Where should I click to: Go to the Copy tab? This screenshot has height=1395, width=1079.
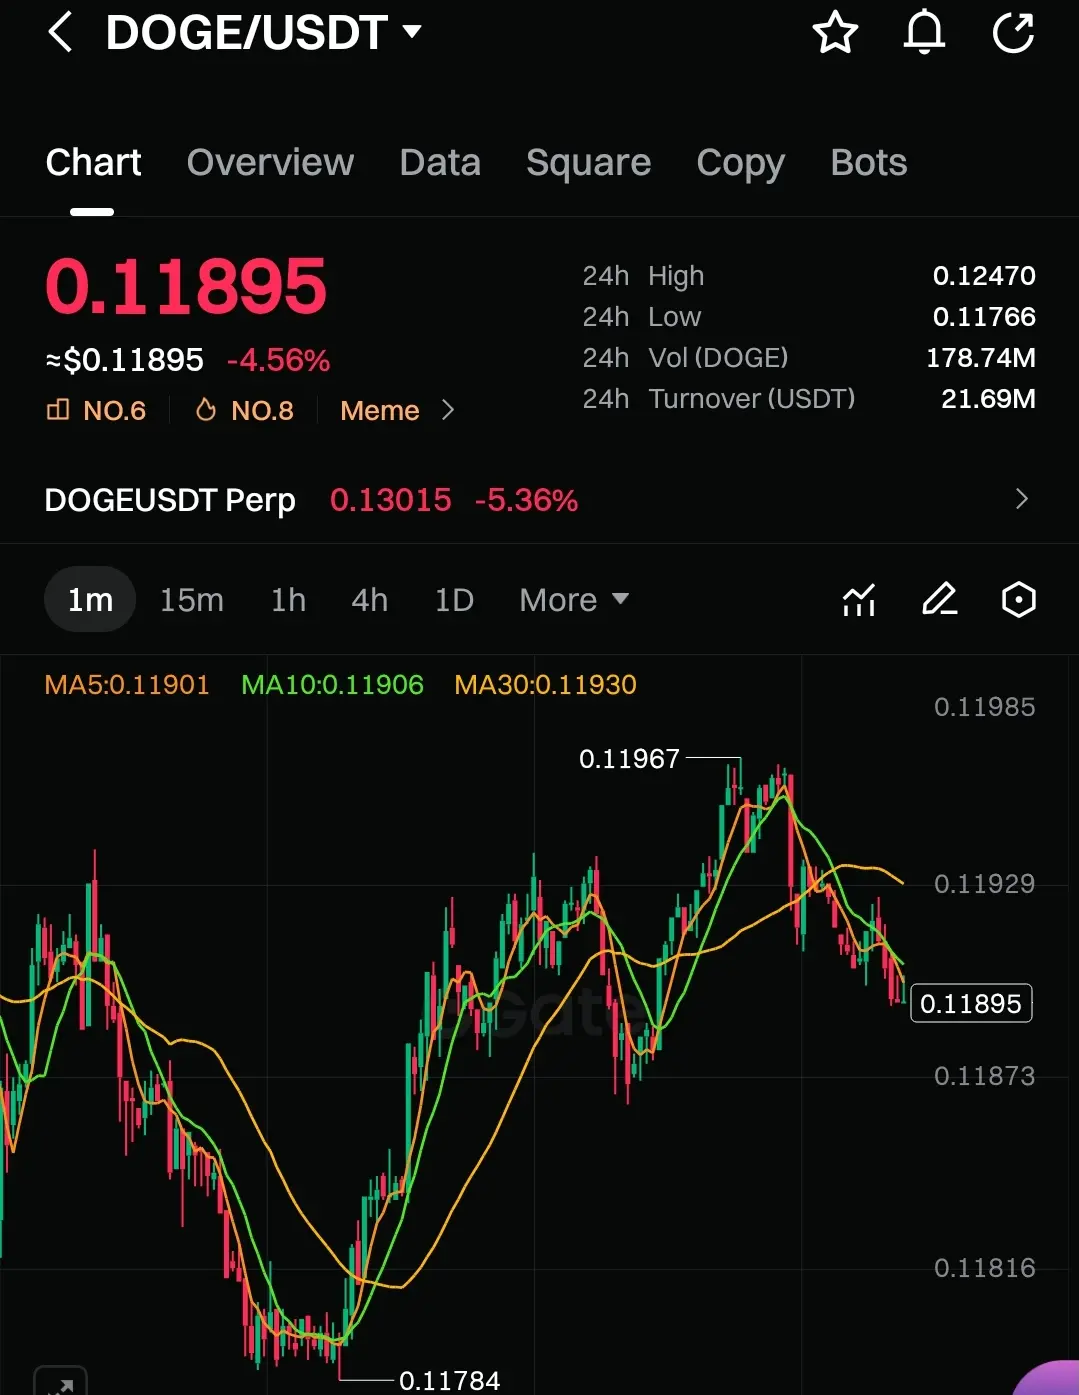pos(740,162)
